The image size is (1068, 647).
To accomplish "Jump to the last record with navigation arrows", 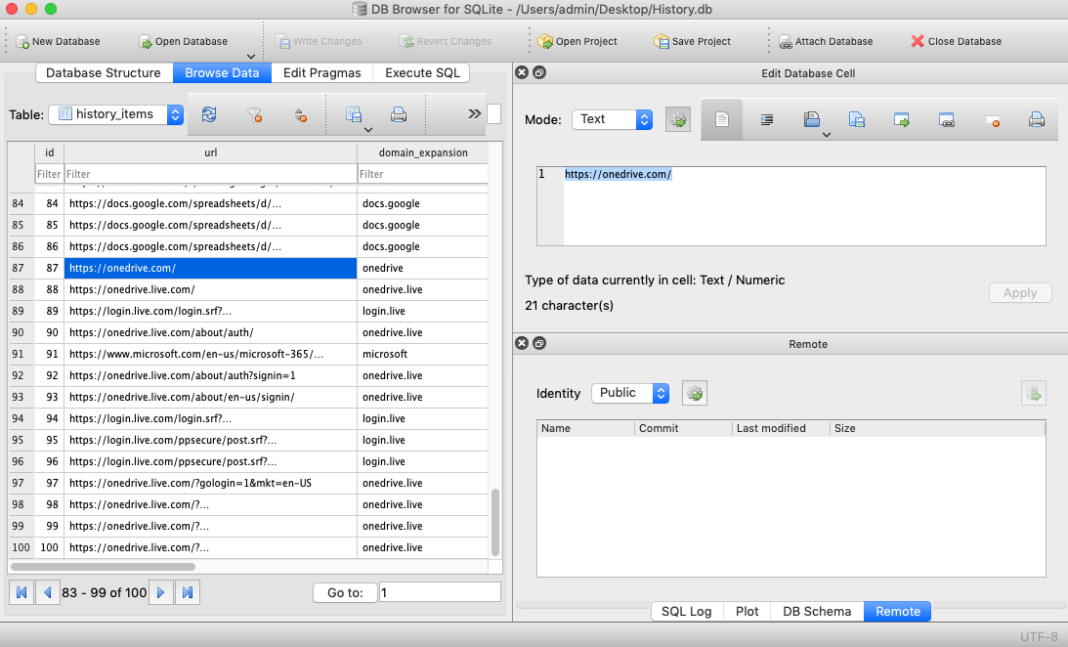I will pyautogui.click(x=187, y=591).
